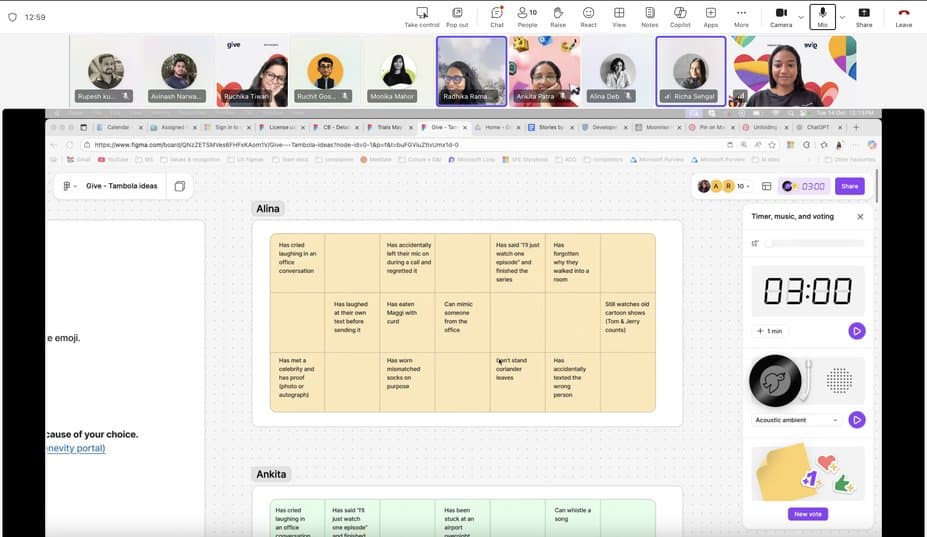Image resolution: width=927 pixels, height=537 pixels.
Task: Close the Timer, music, and voting panel
Action: point(860,216)
